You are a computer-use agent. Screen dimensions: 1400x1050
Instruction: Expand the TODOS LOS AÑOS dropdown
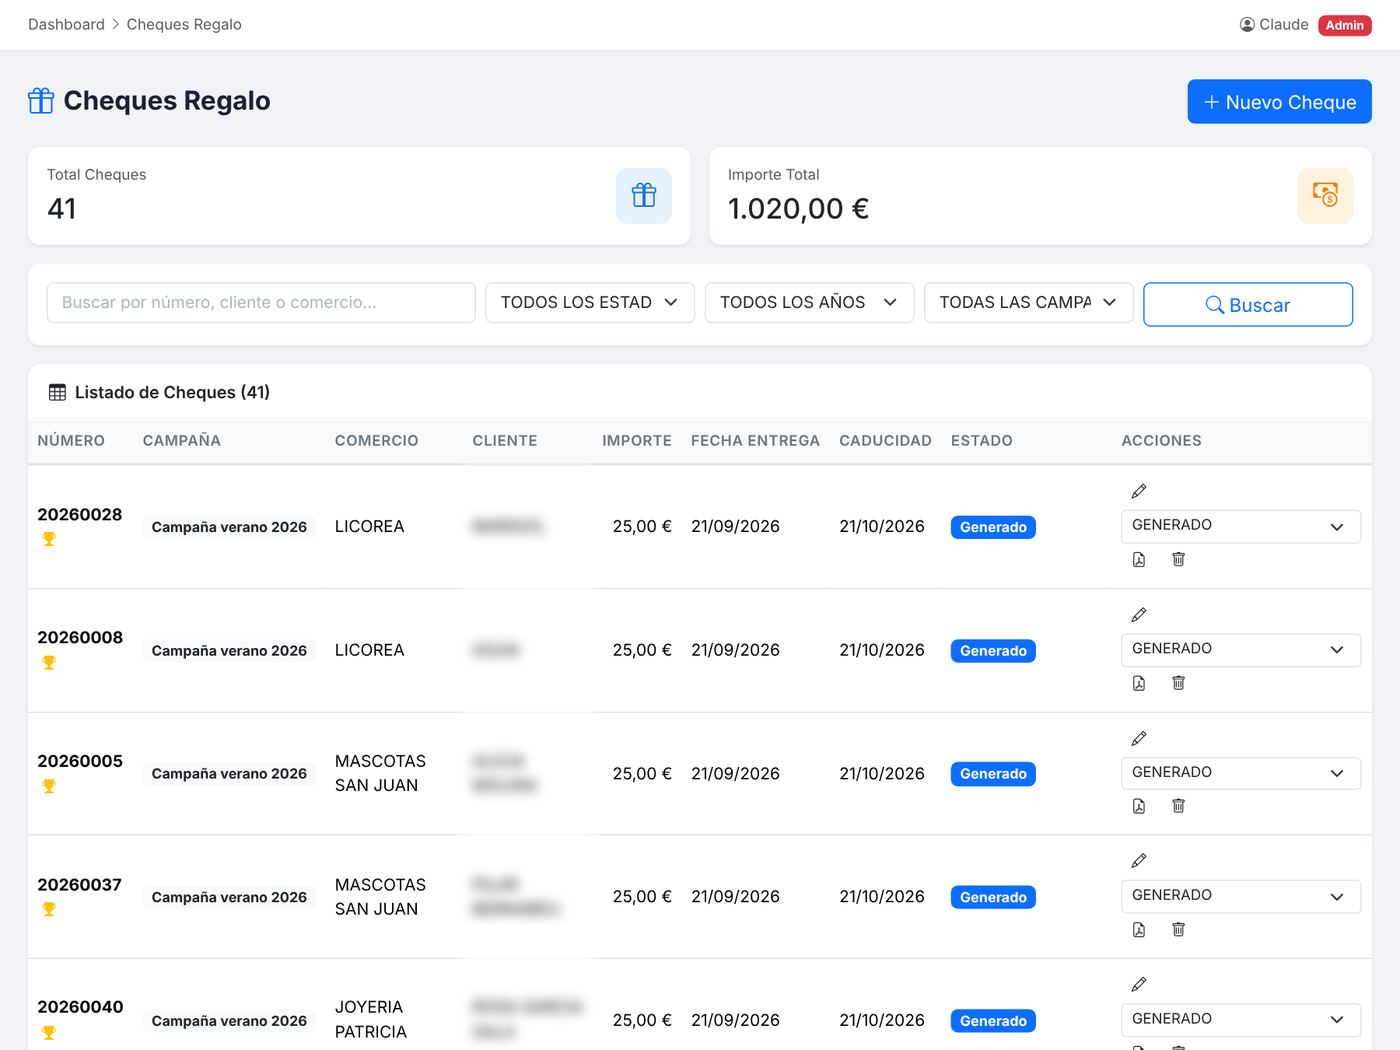[809, 302]
